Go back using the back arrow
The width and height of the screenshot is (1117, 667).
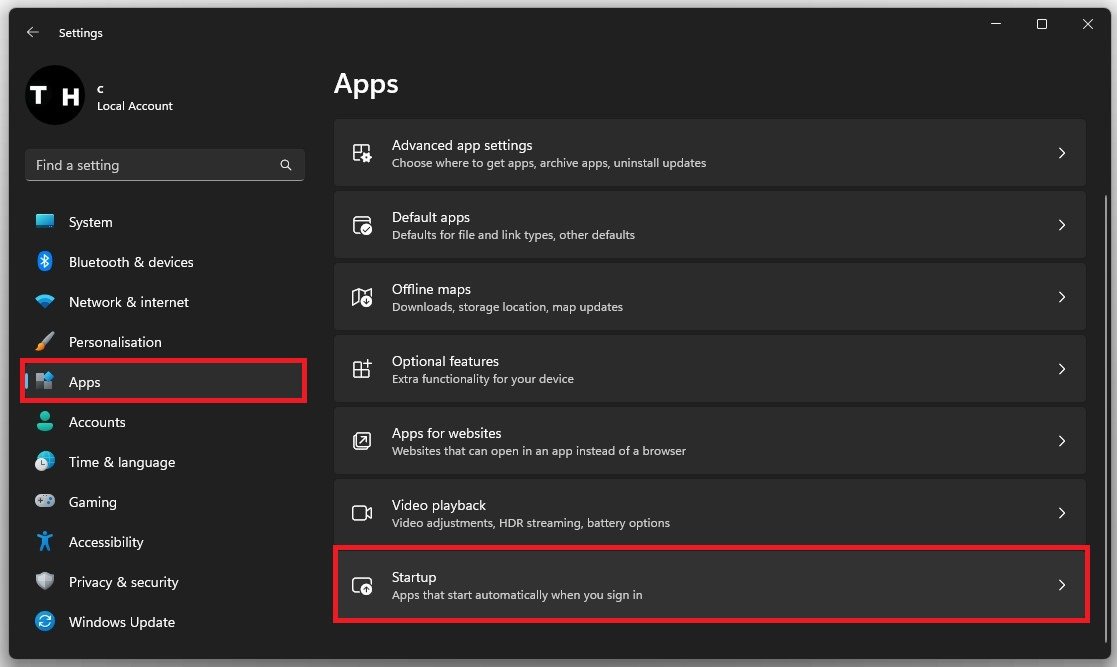point(33,32)
